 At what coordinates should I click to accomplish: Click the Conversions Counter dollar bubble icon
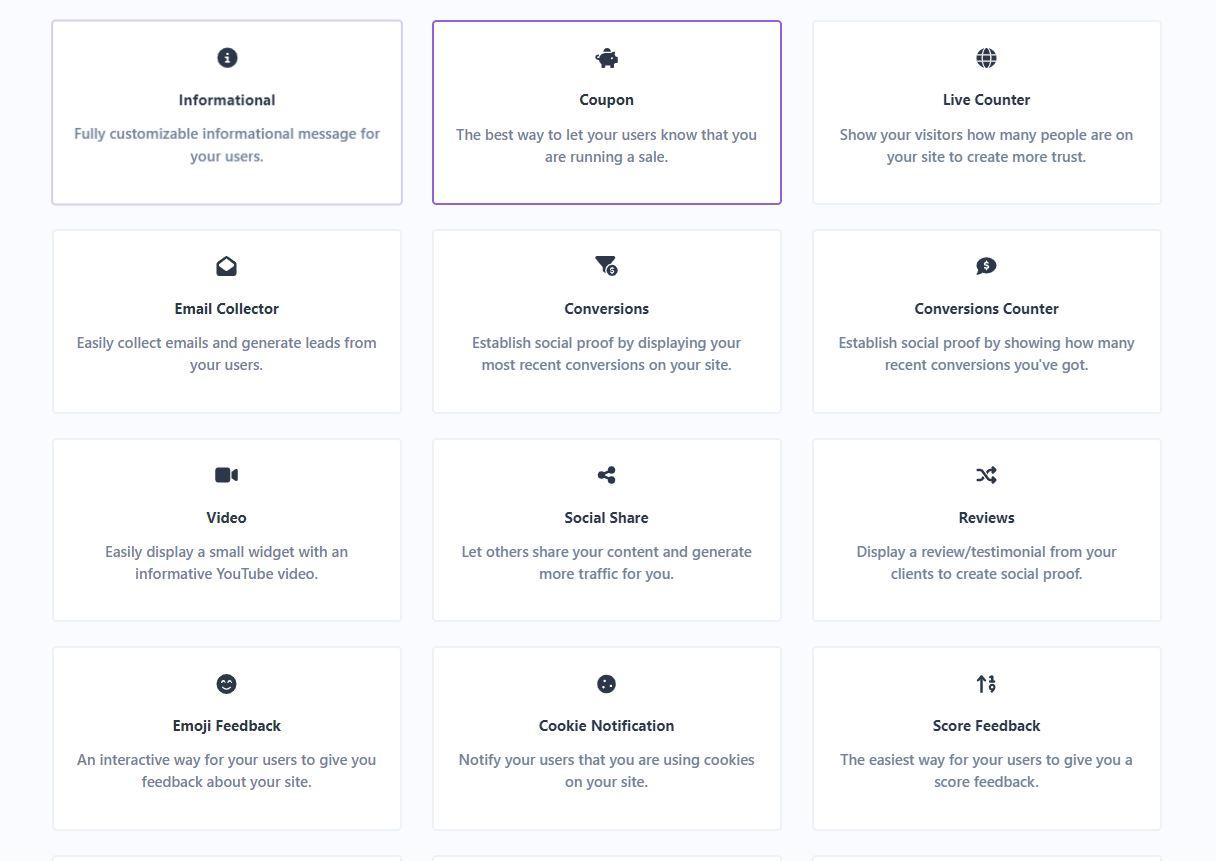point(986,266)
